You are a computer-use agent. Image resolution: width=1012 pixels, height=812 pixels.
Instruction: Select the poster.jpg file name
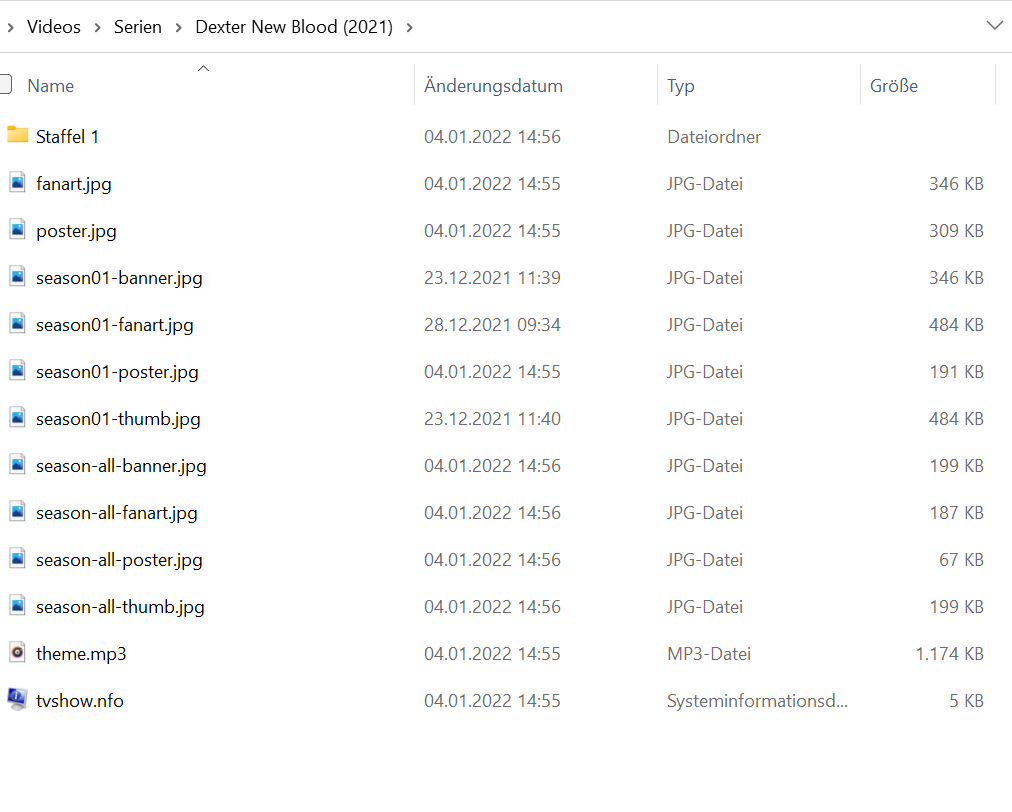click(x=76, y=231)
